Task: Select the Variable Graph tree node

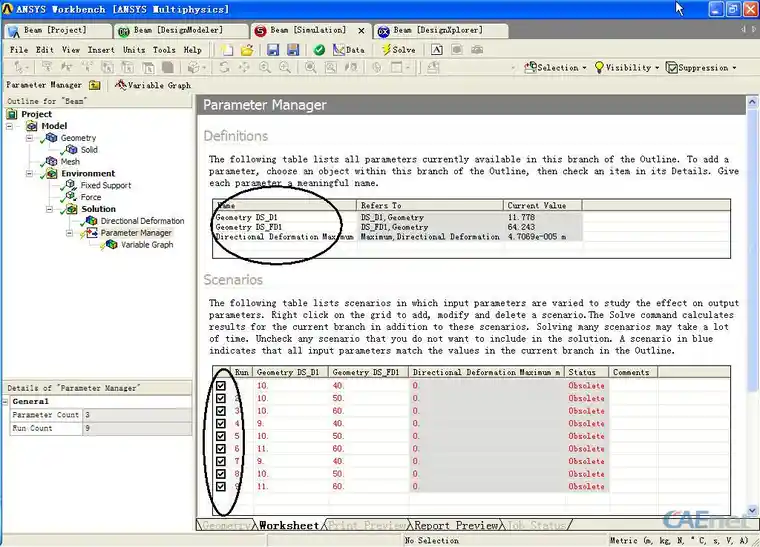Action: [x=147, y=245]
